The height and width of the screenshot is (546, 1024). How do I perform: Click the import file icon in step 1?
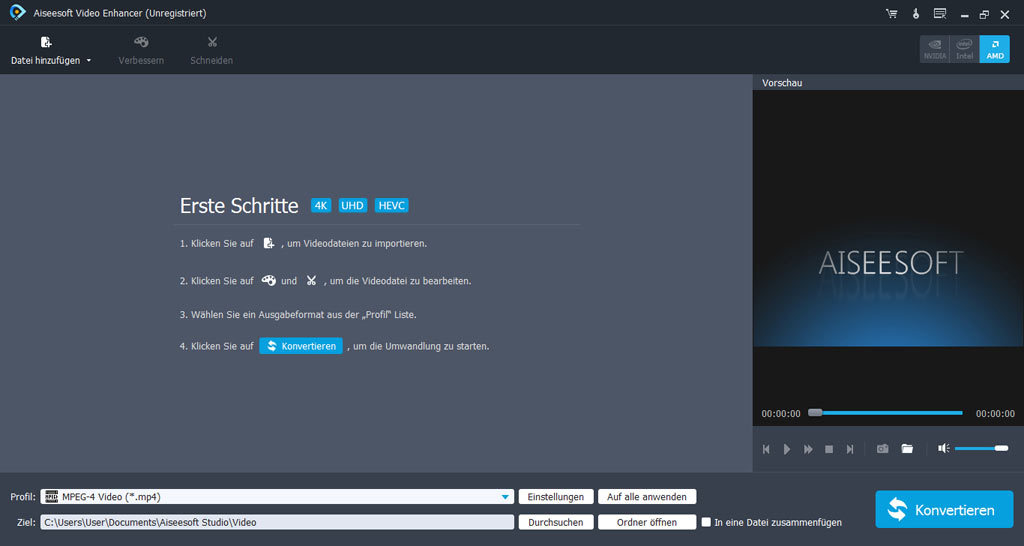click(x=268, y=243)
